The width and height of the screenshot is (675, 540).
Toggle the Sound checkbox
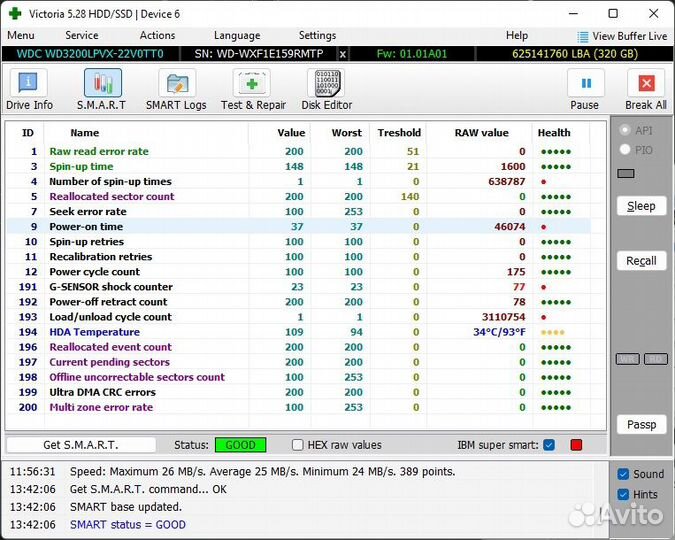[623, 474]
